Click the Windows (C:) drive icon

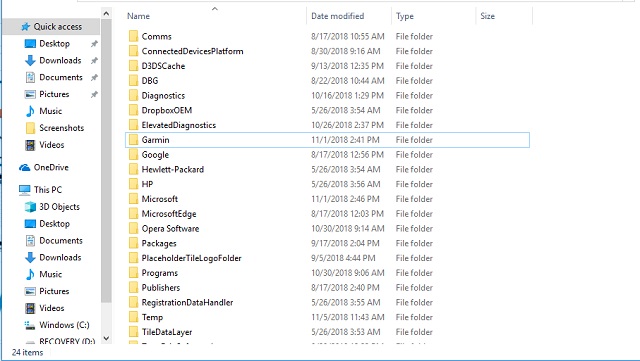(x=30, y=325)
